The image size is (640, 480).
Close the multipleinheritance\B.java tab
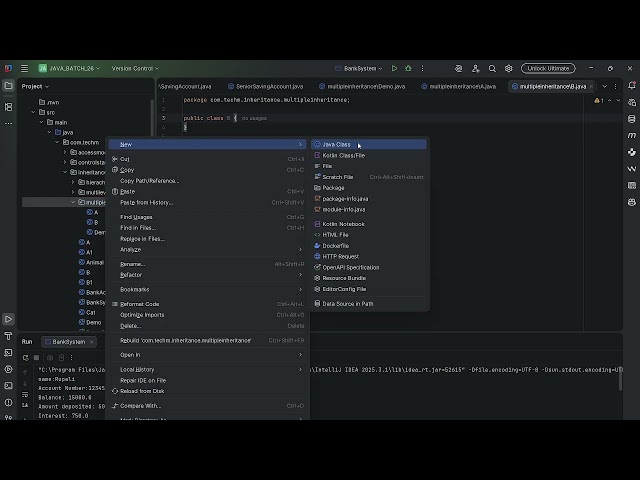(591, 86)
